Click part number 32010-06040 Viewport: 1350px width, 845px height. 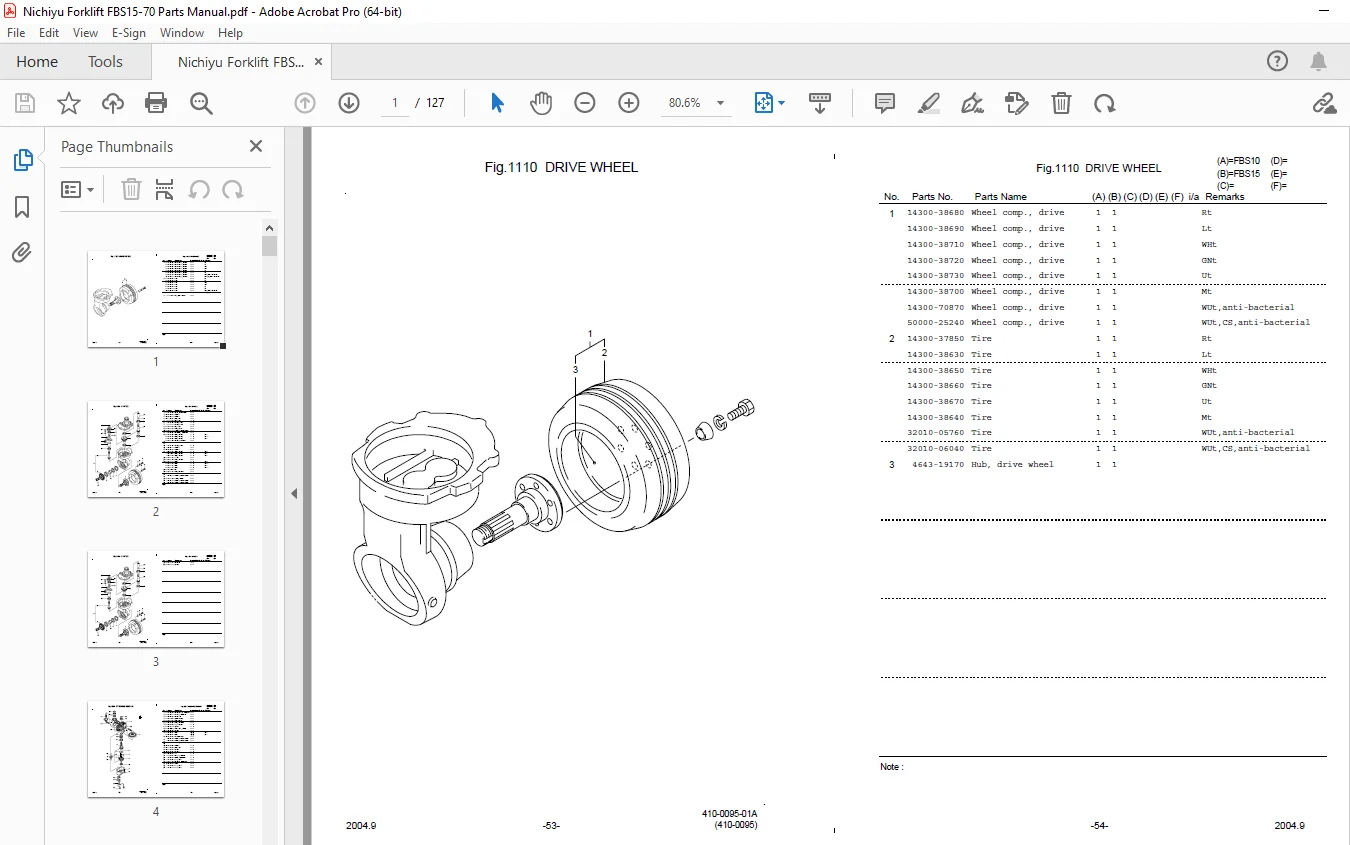936,449
